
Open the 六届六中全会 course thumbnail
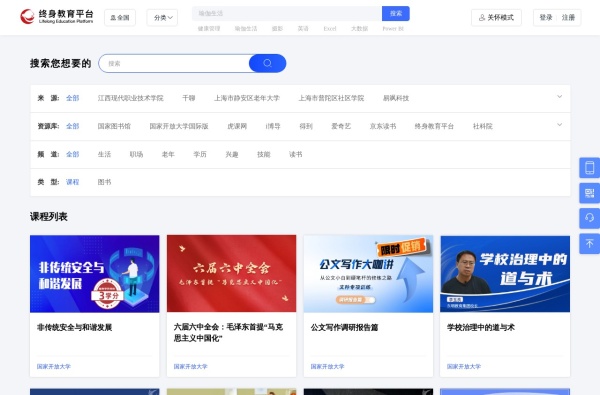point(232,274)
